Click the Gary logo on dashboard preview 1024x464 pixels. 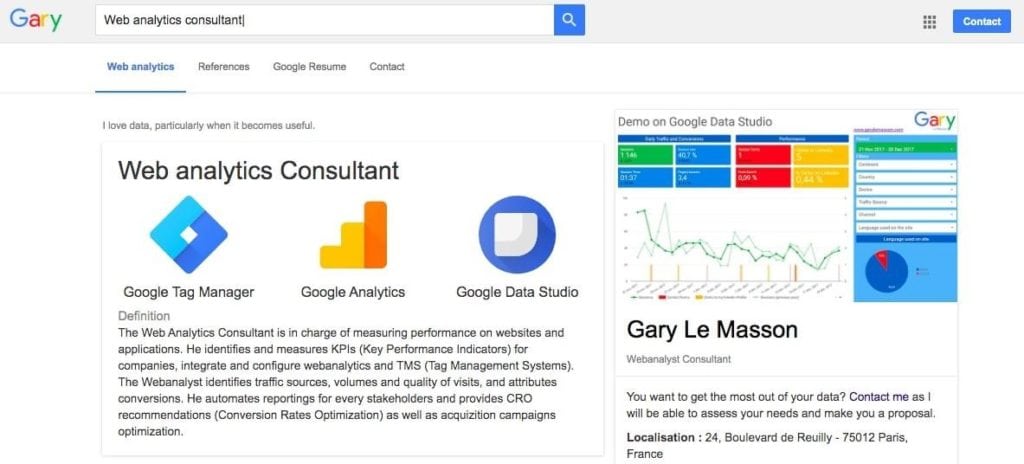coord(934,121)
